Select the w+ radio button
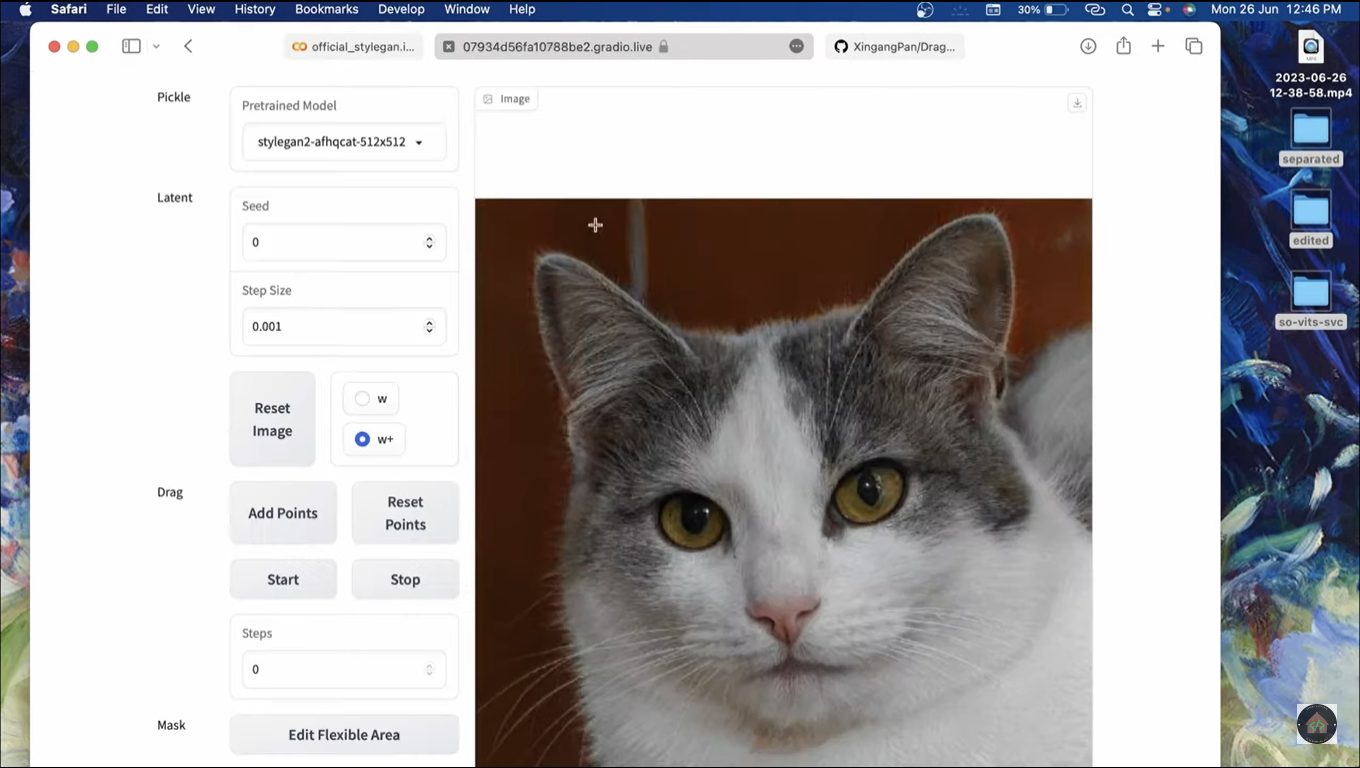Image resolution: width=1360 pixels, height=768 pixels. [x=362, y=439]
